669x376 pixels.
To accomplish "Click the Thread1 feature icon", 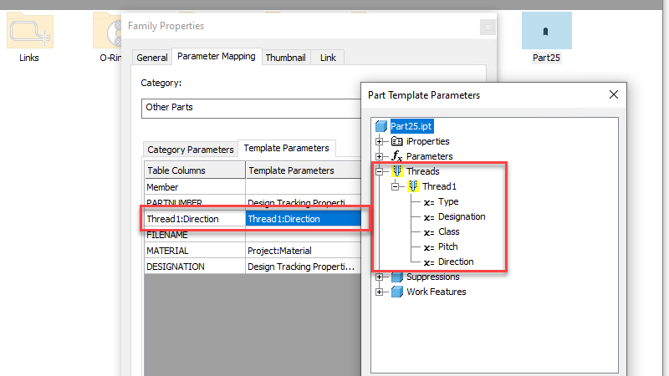I will pos(413,186).
